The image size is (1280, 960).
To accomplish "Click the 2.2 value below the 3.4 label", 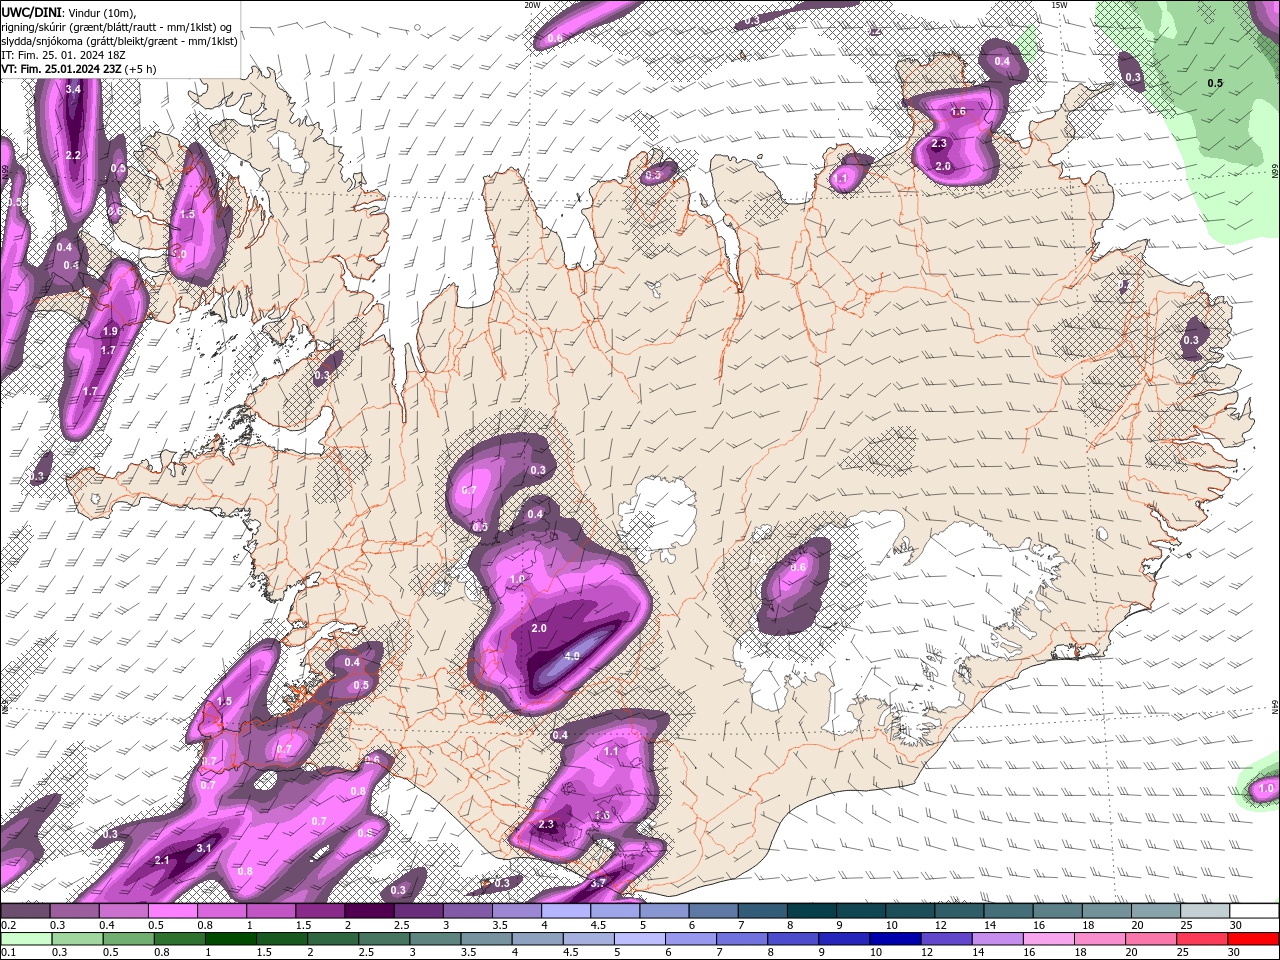I will point(73,156).
